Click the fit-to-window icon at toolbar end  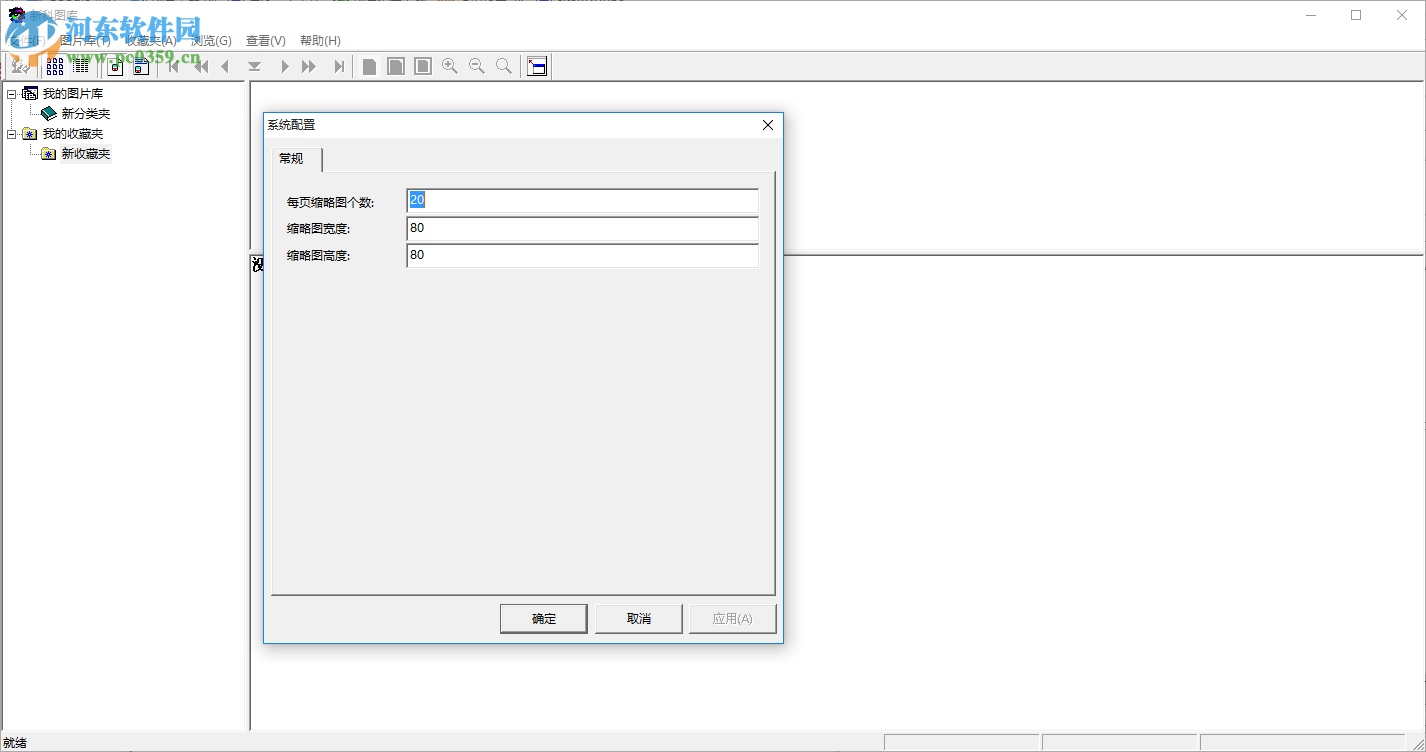point(536,66)
